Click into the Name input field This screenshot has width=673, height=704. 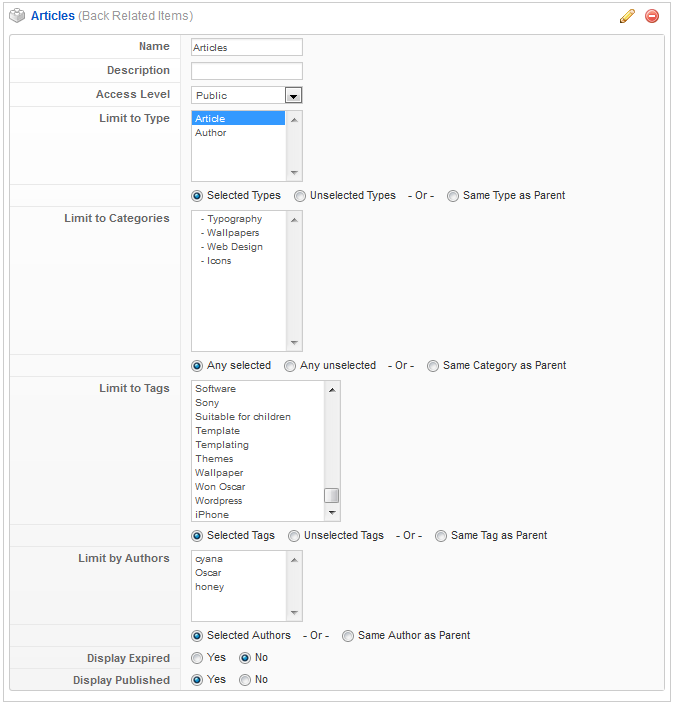pos(246,47)
